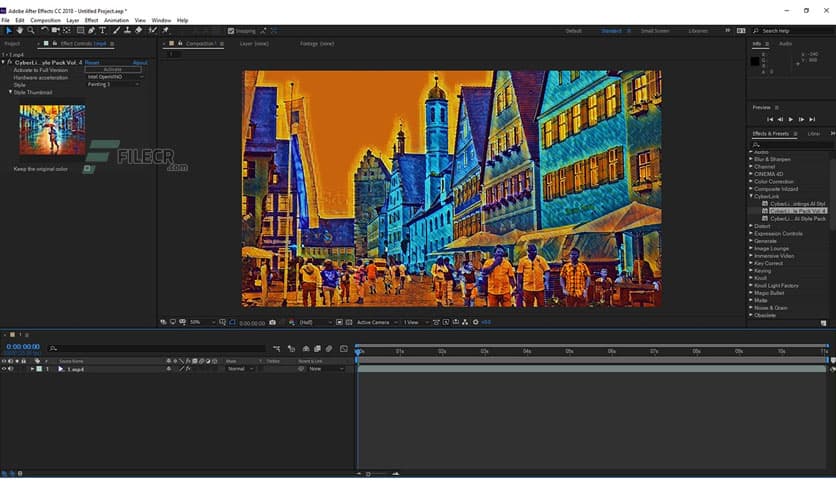The image size is (836, 484).
Task: Toggle audio speaker for 1.mp4 layer
Action: (11, 369)
